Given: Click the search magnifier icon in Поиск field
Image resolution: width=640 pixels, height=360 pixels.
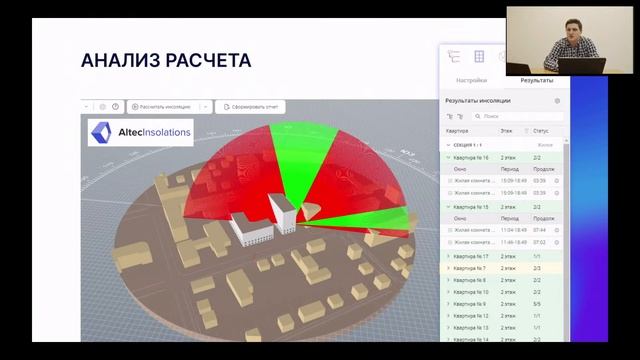Looking at the screenshot, I should pos(478,116).
